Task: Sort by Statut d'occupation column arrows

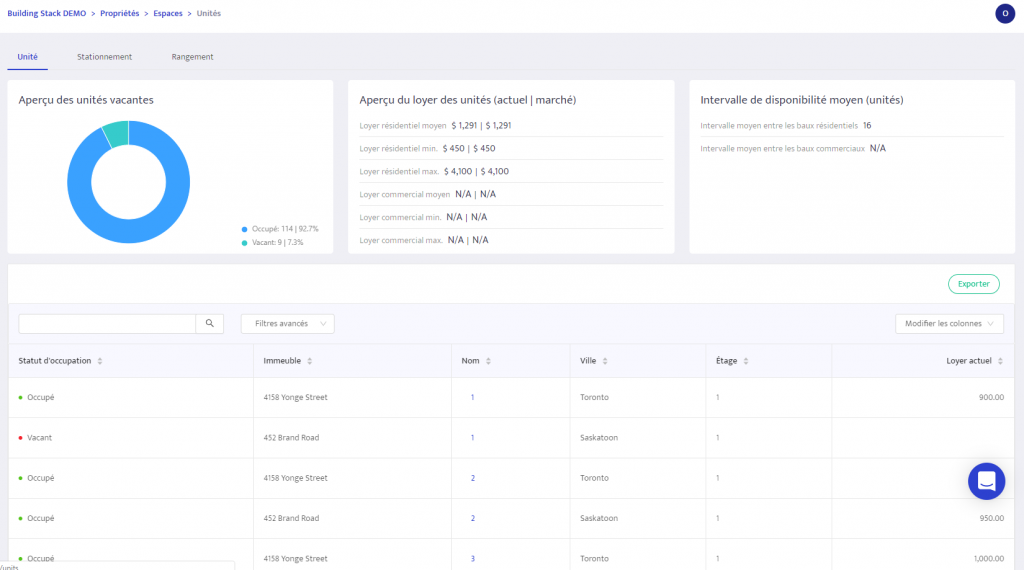Action: coord(100,361)
